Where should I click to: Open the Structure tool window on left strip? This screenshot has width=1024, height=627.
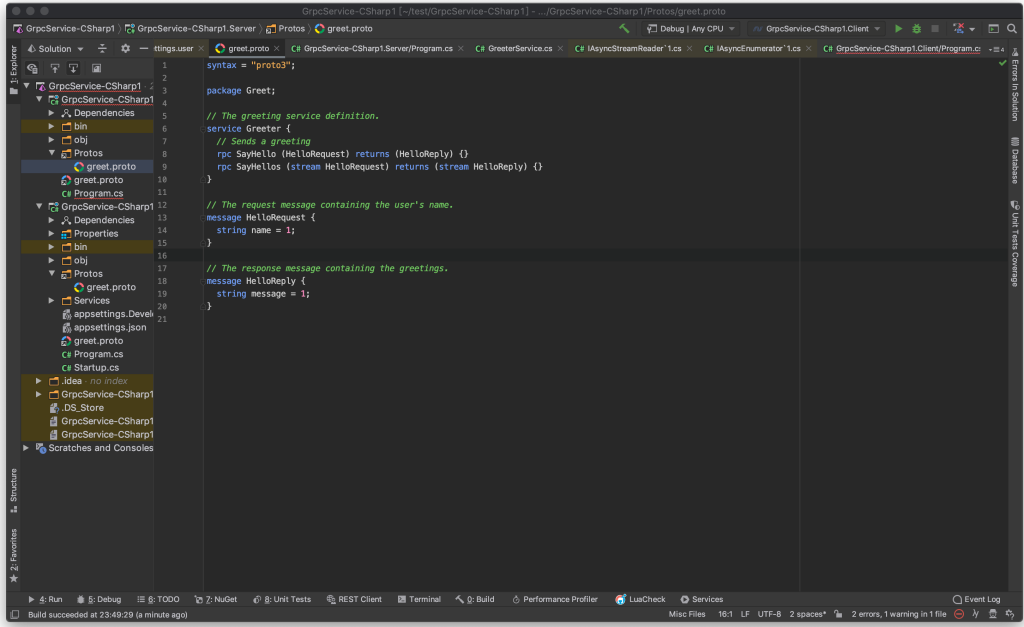click(14, 490)
